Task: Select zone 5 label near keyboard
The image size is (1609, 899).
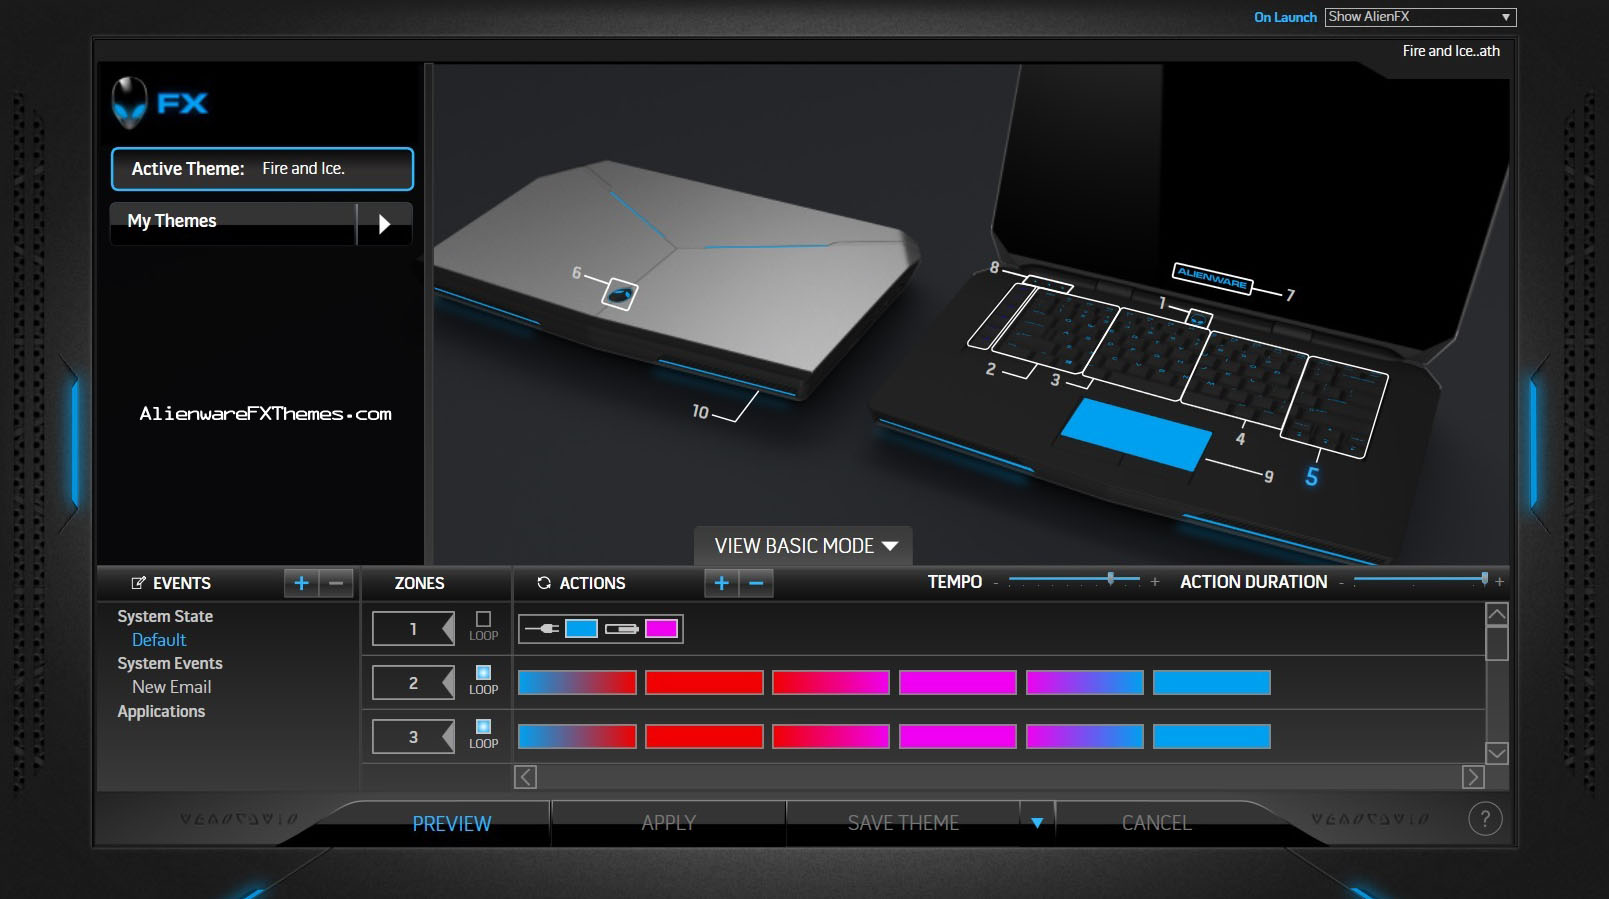Action: 1312,477
